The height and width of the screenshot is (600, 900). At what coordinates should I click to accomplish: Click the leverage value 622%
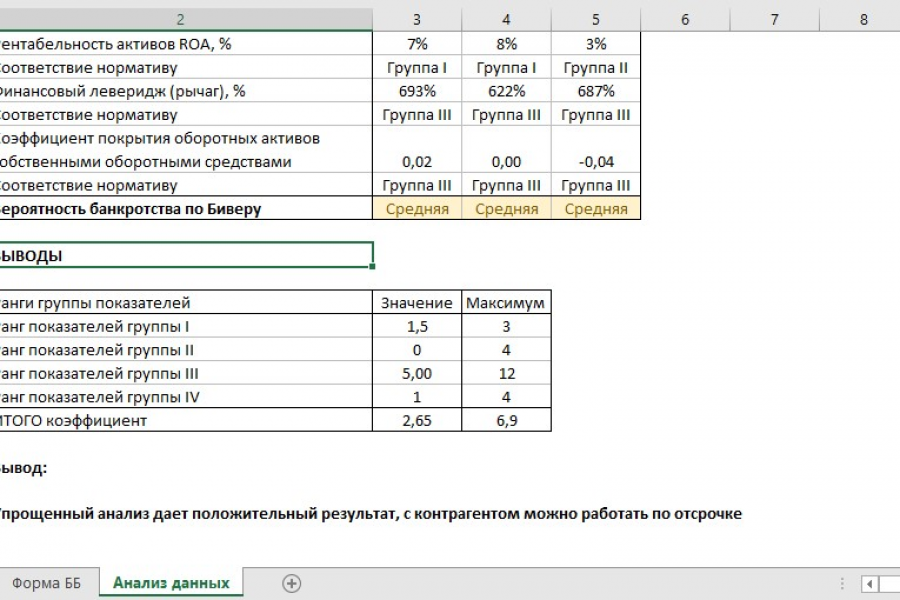coord(506,91)
